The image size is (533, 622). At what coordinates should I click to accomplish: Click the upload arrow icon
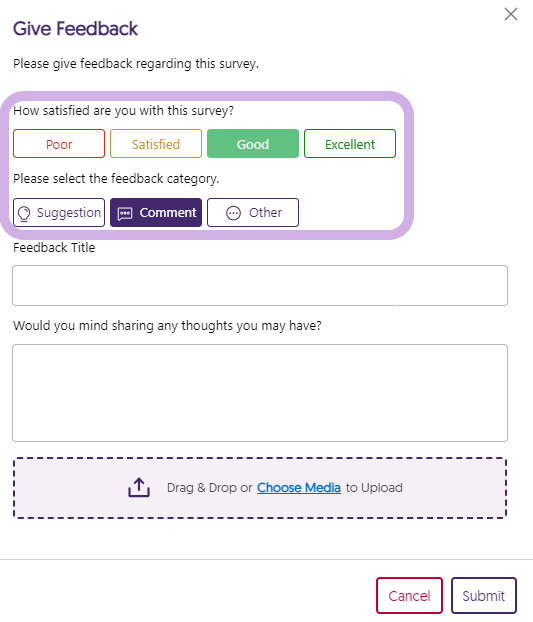(x=139, y=488)
